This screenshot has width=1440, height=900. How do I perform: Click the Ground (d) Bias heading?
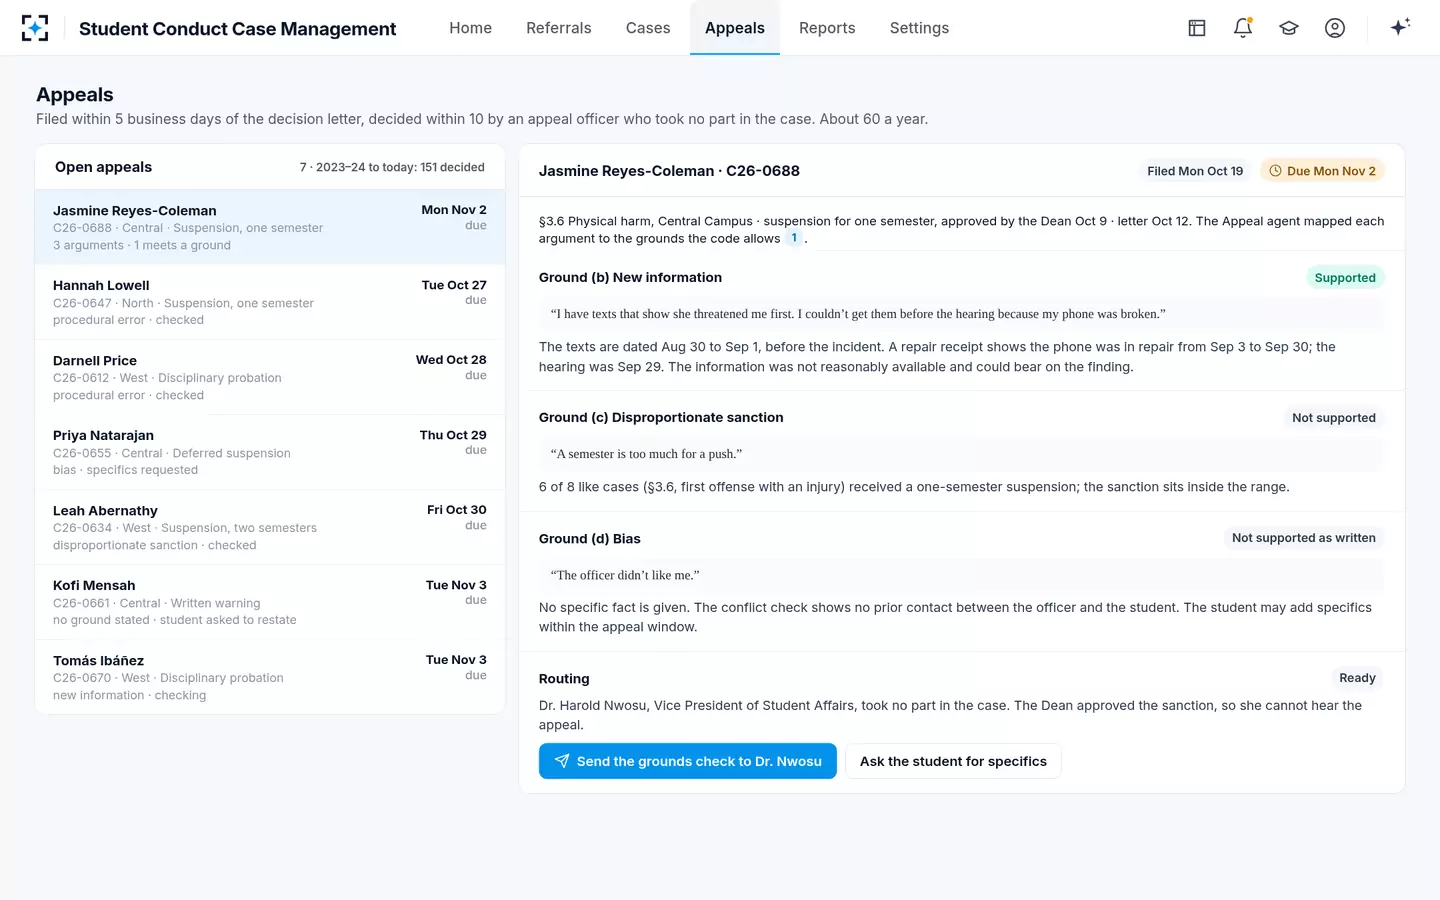click(590, 539)
